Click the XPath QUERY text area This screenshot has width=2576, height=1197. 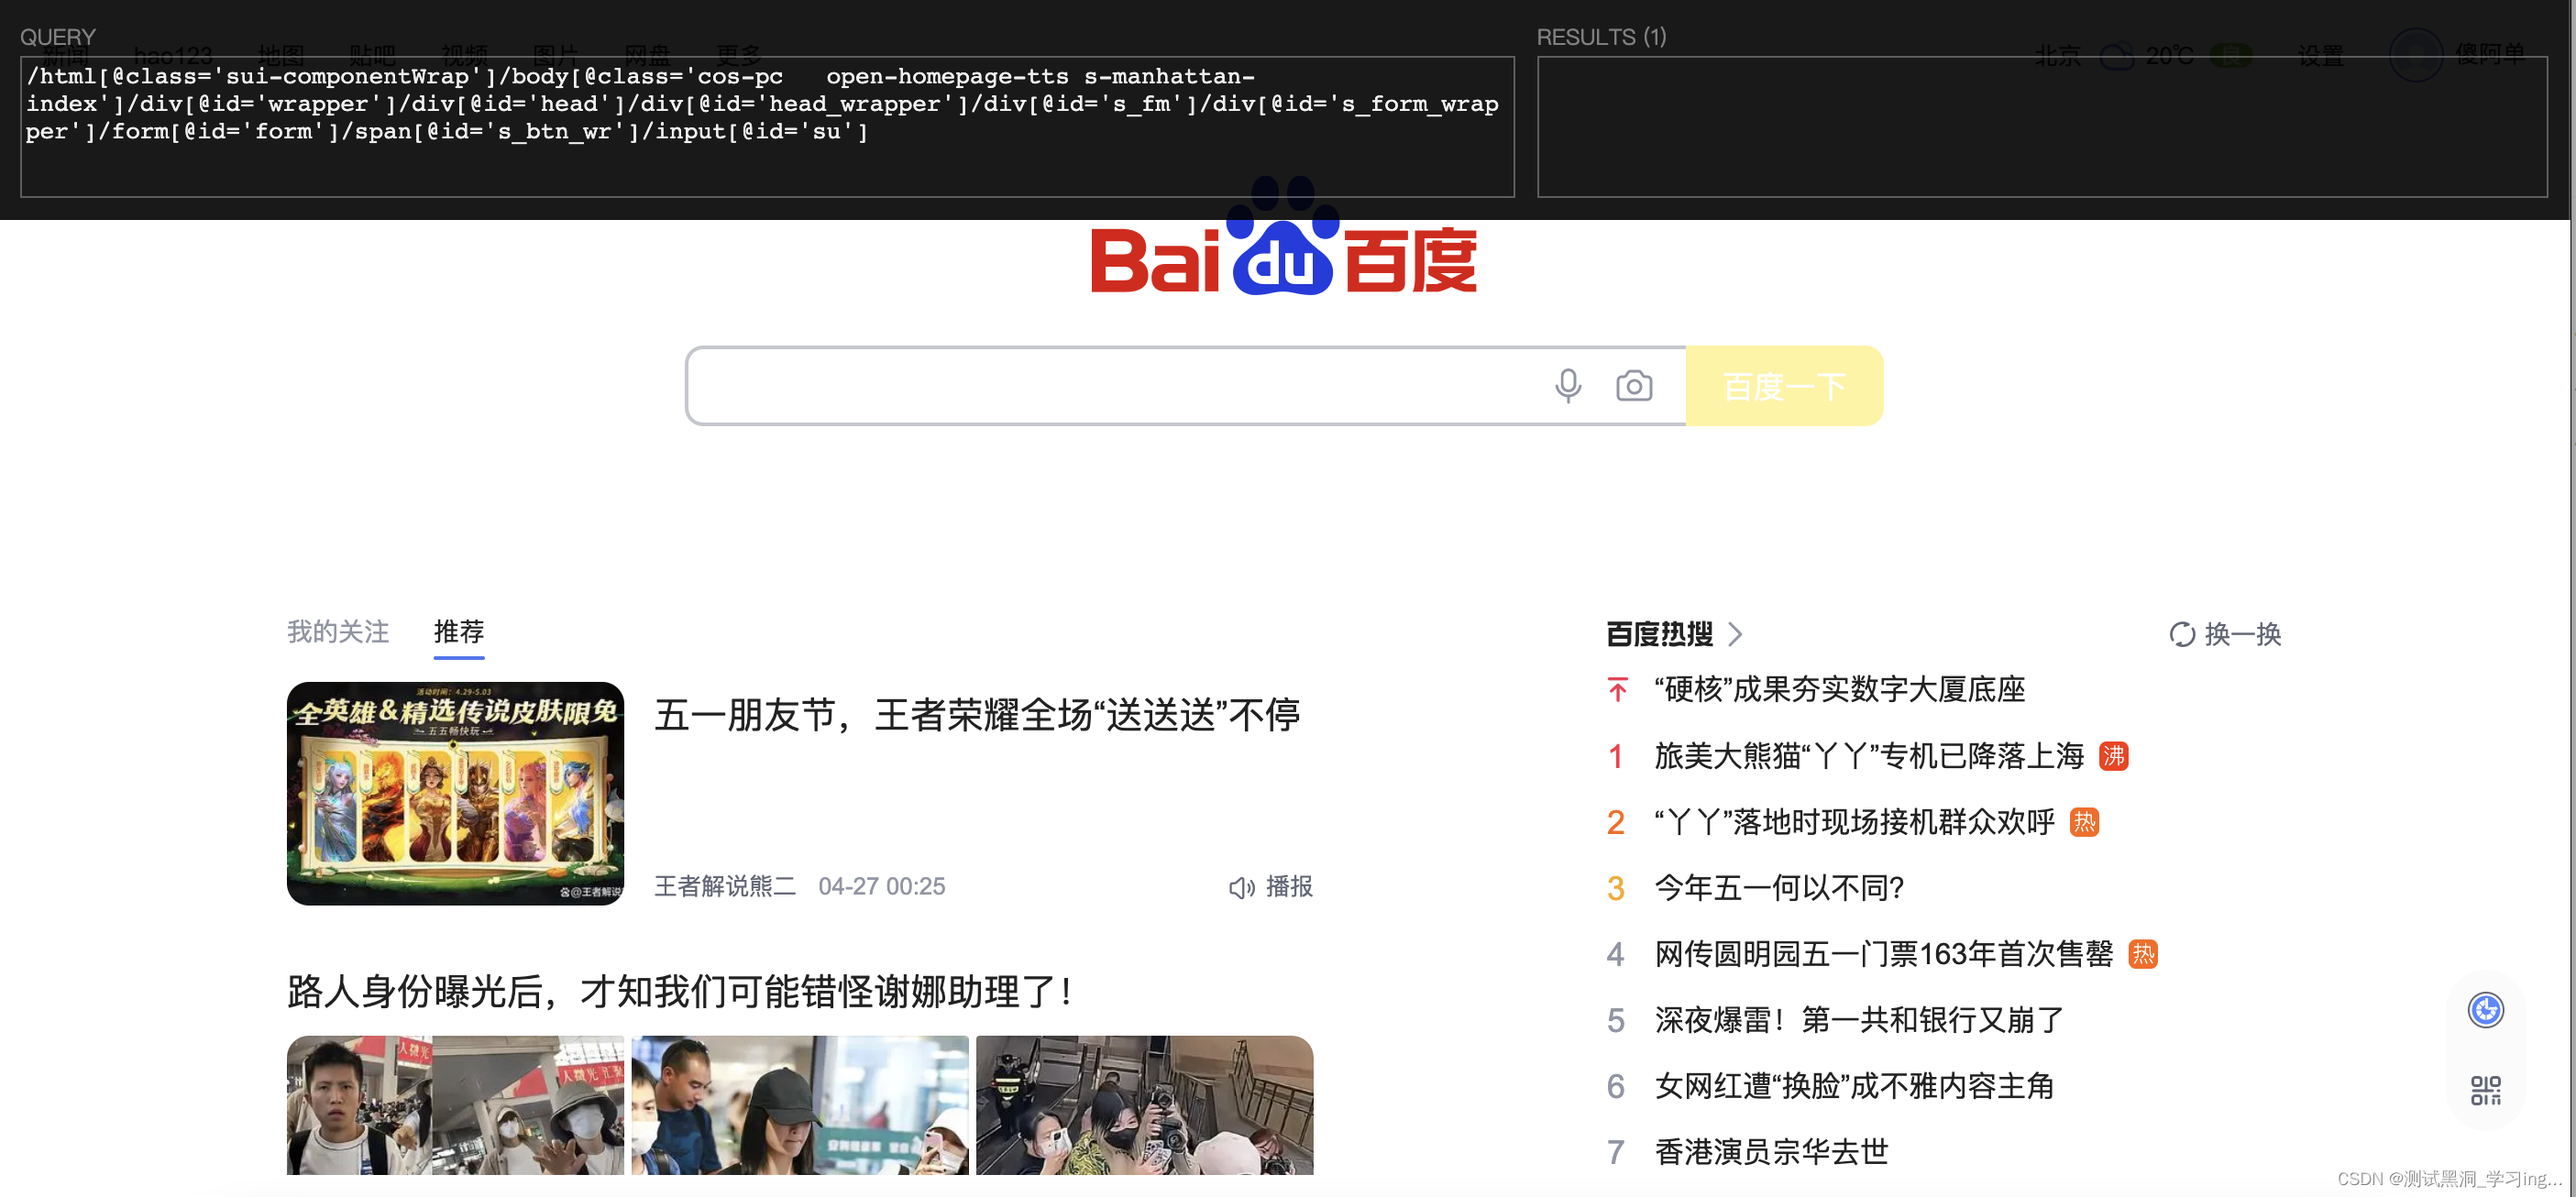[x=766, y=126]
